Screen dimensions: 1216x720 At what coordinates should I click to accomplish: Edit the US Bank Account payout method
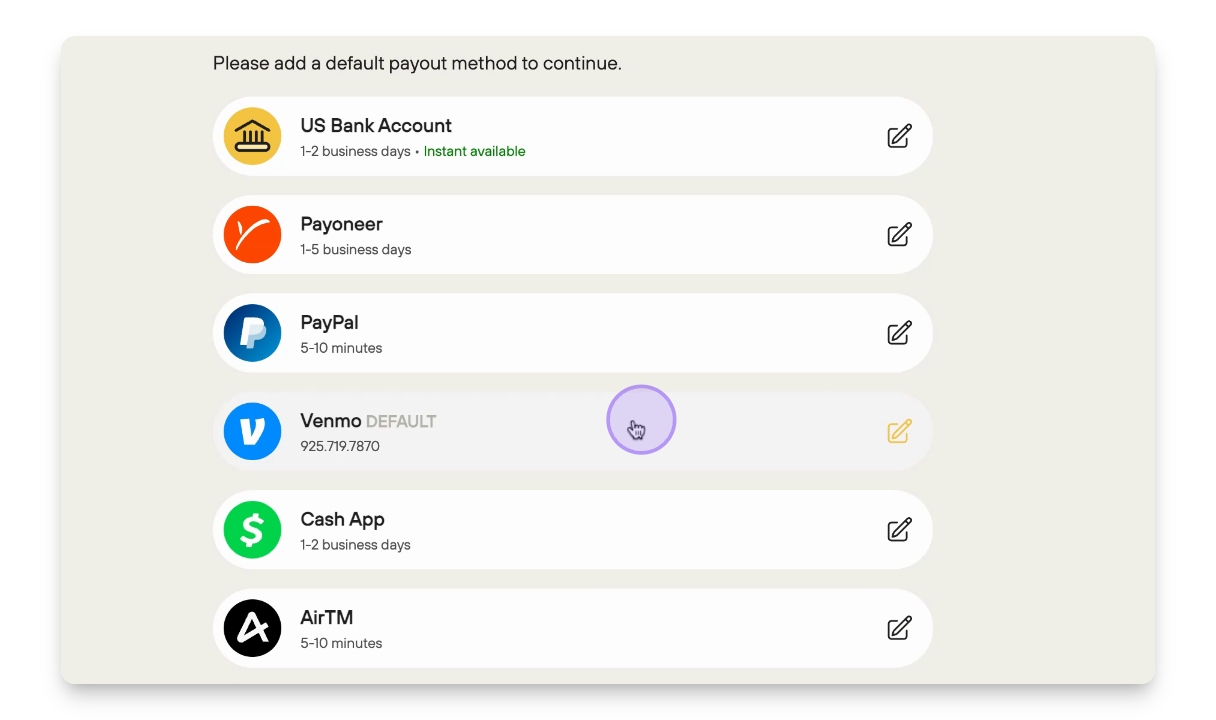(x=899, y=136)
